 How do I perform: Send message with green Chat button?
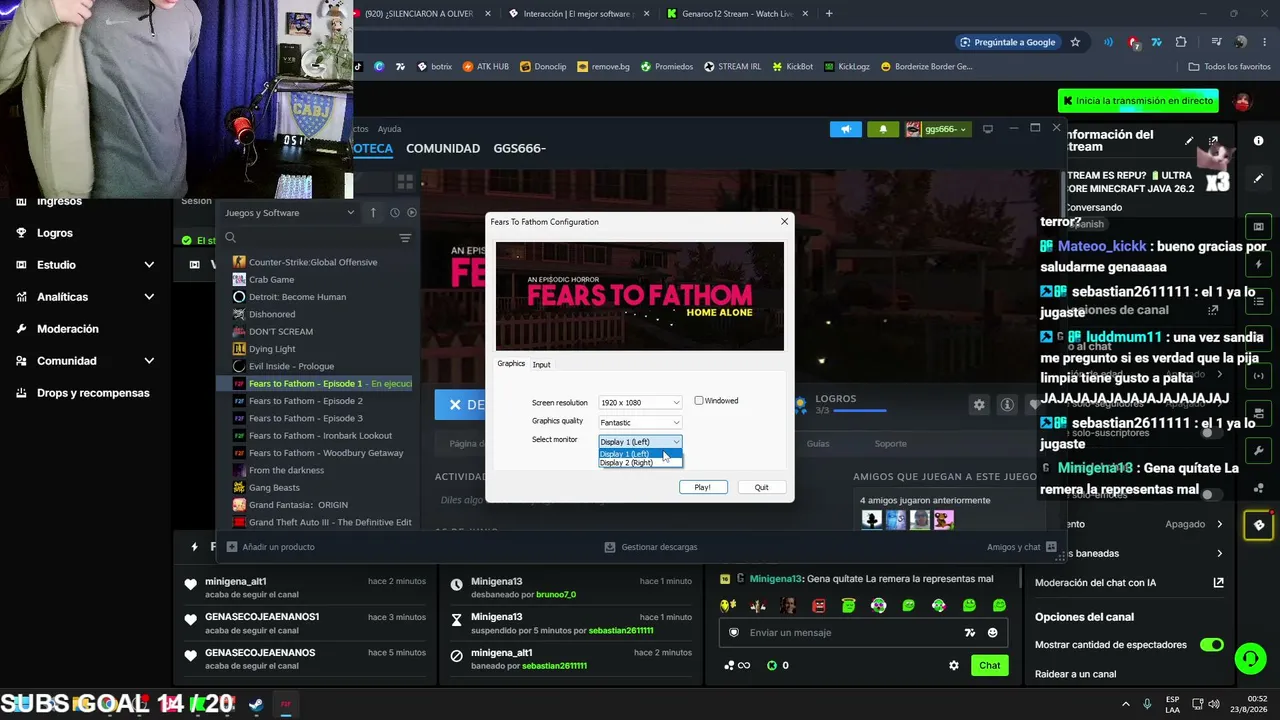(989, 665)
